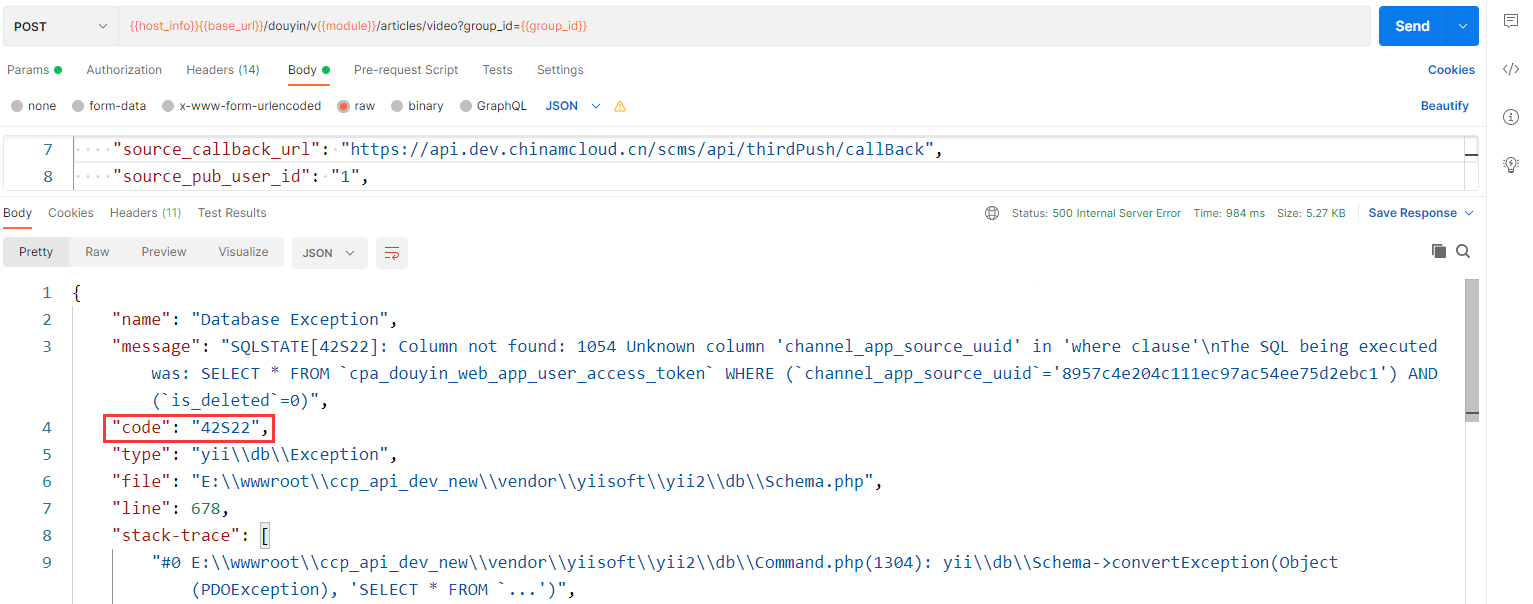Image resolution: width=1533 pixels, height=604 pixels.
Task: Open the response JSON format dropdown
Action: (329, 253)
